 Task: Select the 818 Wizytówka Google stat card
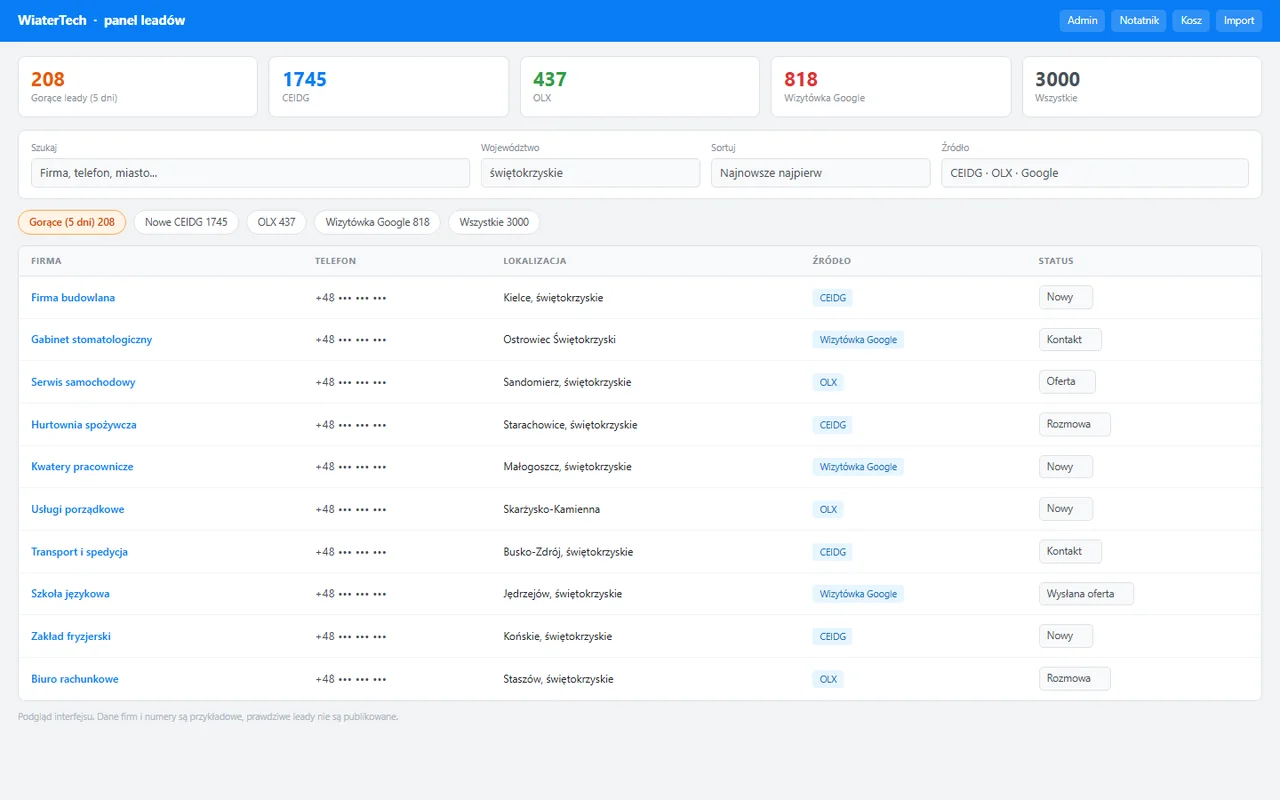coord(891,87)
